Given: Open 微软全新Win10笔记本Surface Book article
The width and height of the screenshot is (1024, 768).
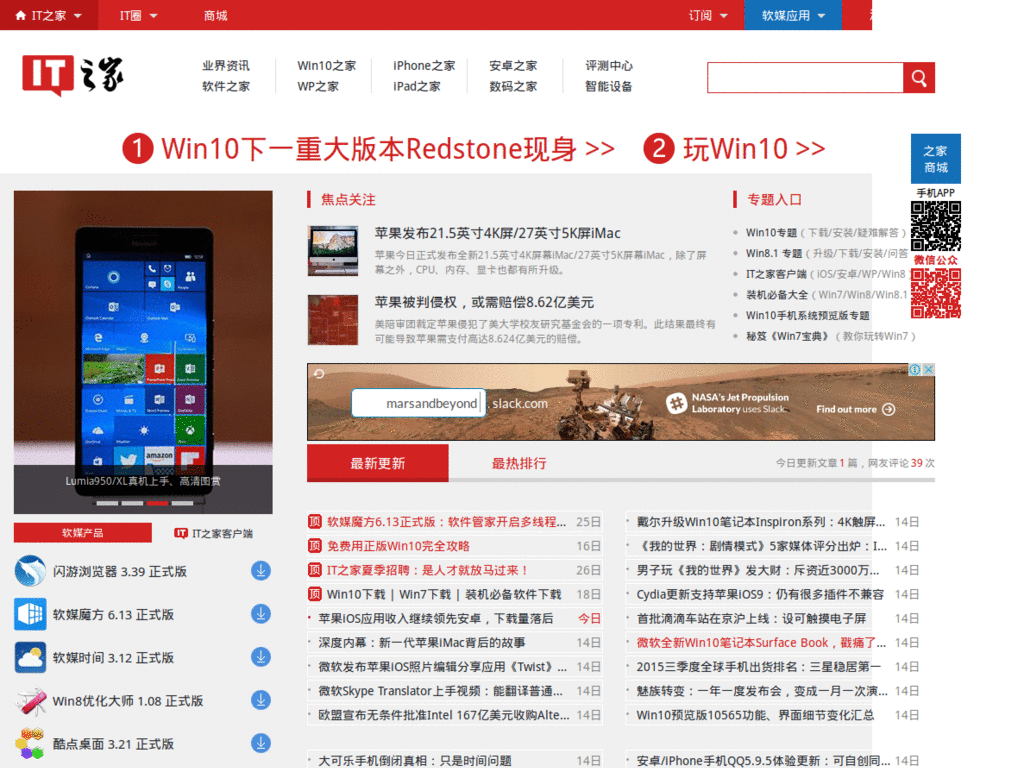Looking at the screenshot, I should [x=761, y=643].
